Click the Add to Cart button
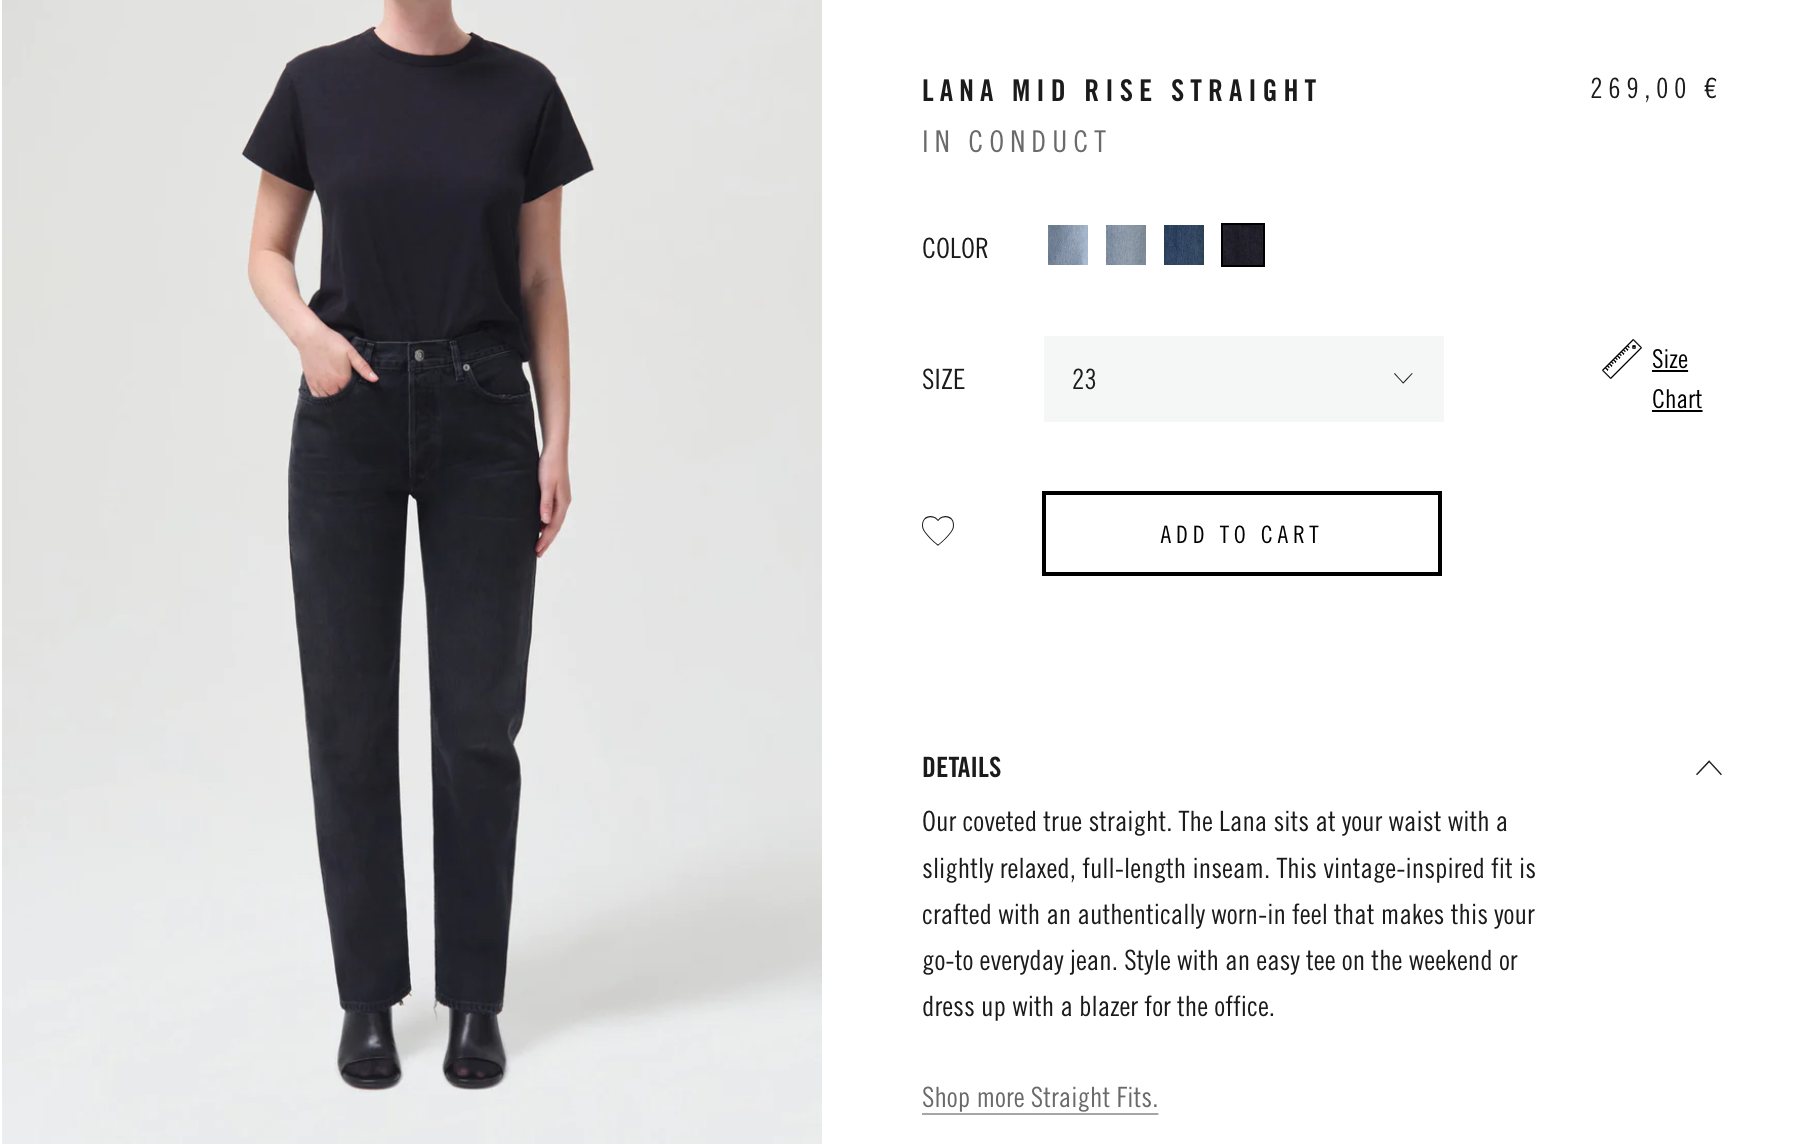The width and height of the screenshot is (1806, 1144). (1241, 533)
